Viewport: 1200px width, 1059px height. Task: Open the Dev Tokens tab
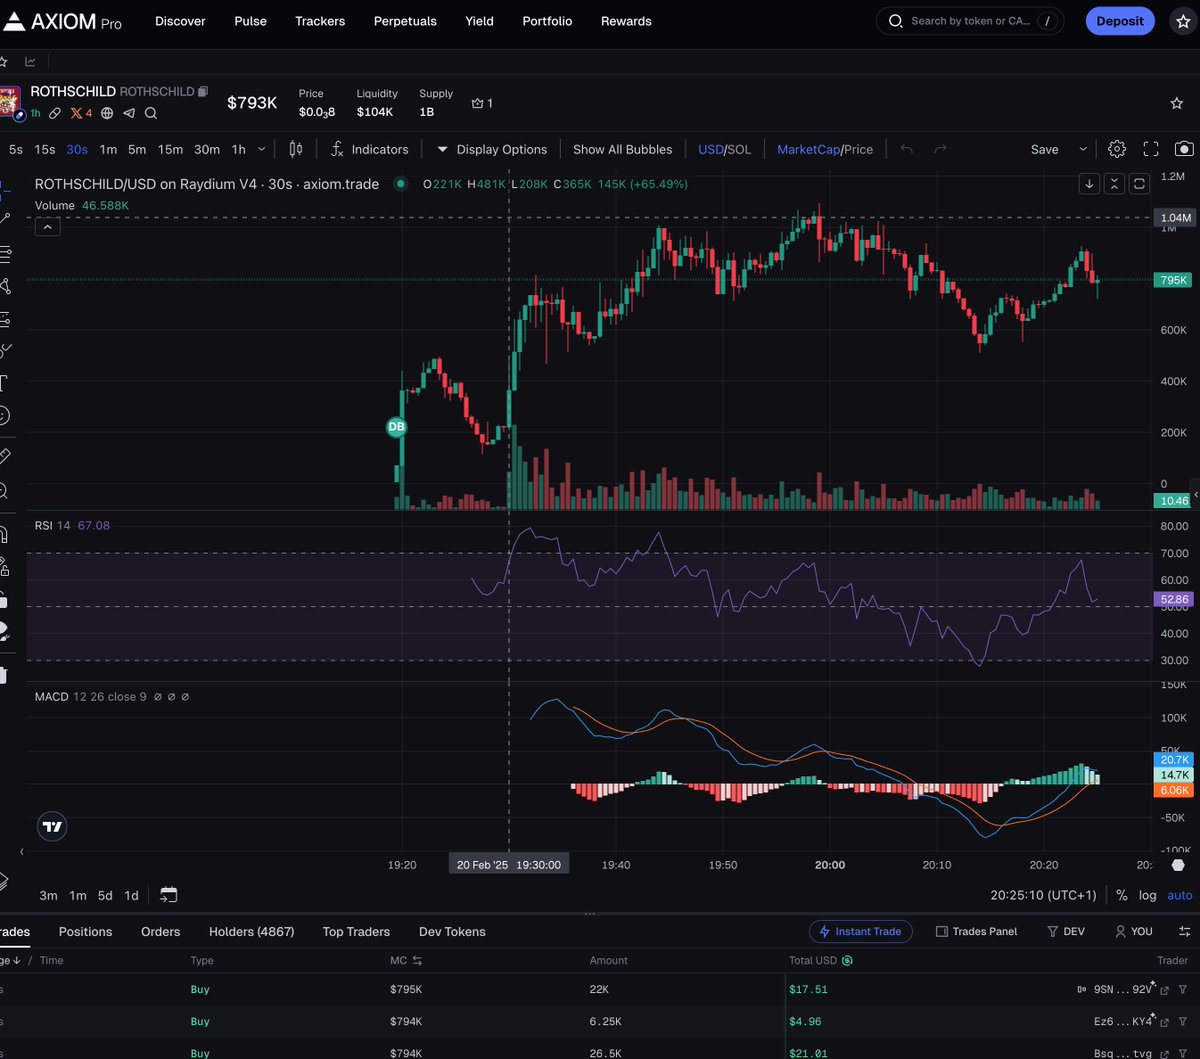452,931
